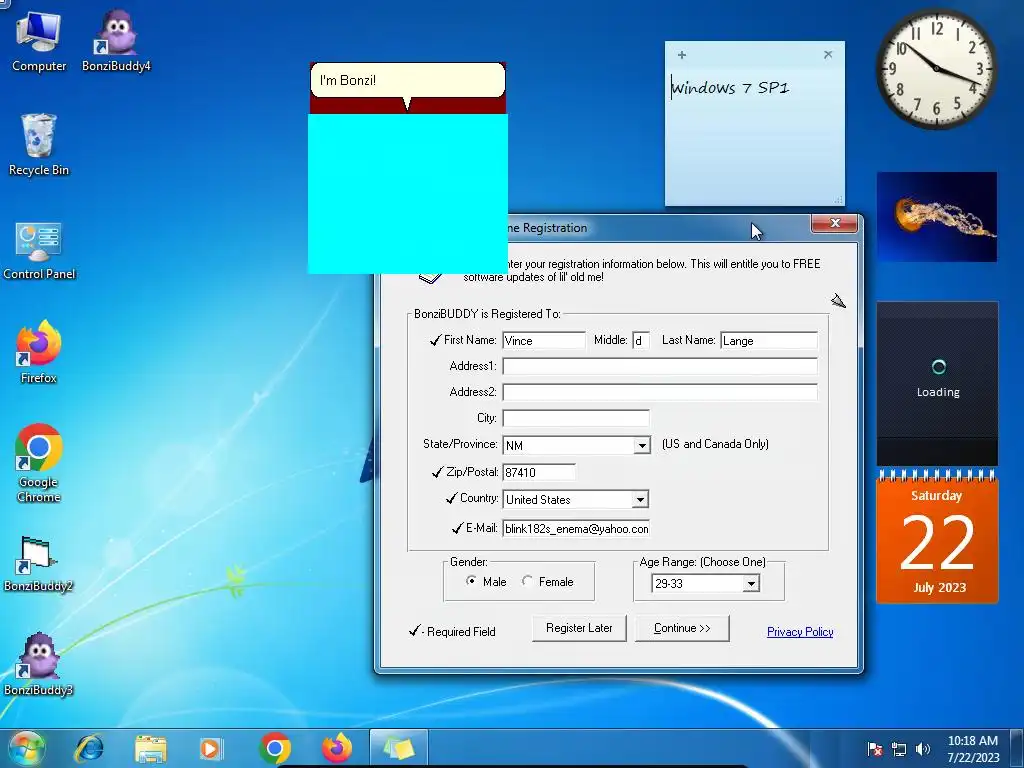Click the Zip/Postal field
Viewport: 1024px width, 768px height.
pos(539,472)
